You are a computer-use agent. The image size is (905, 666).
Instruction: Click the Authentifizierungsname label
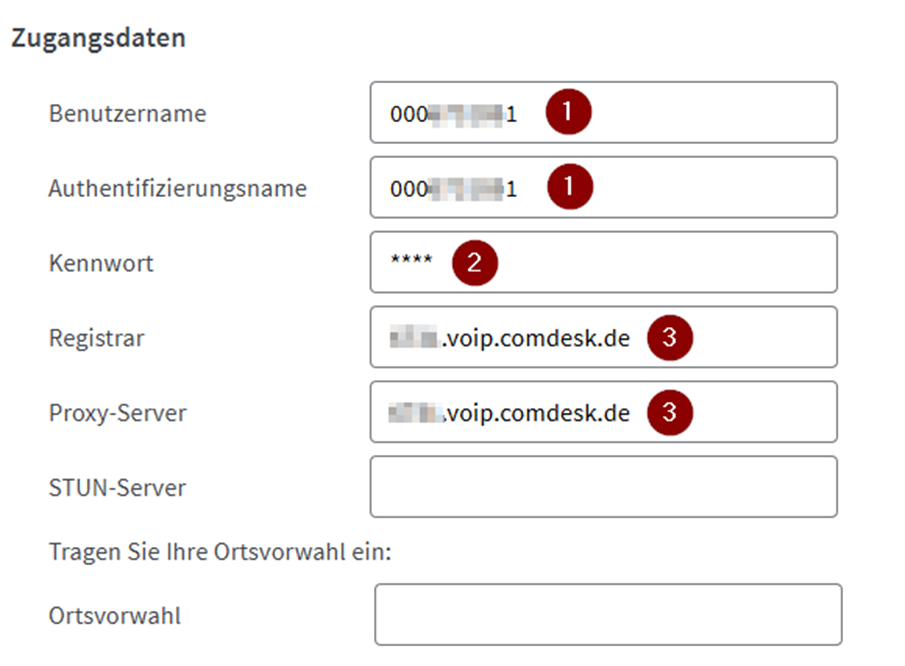coord(177,188)
